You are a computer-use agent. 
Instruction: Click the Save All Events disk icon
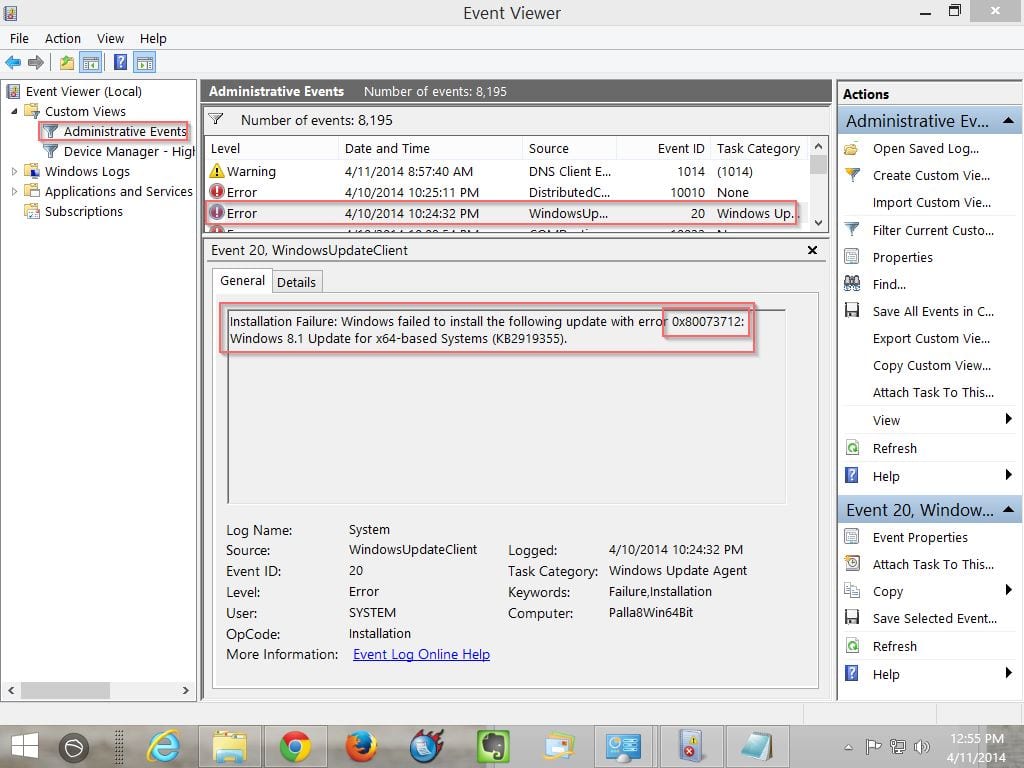tap(852, 311)
